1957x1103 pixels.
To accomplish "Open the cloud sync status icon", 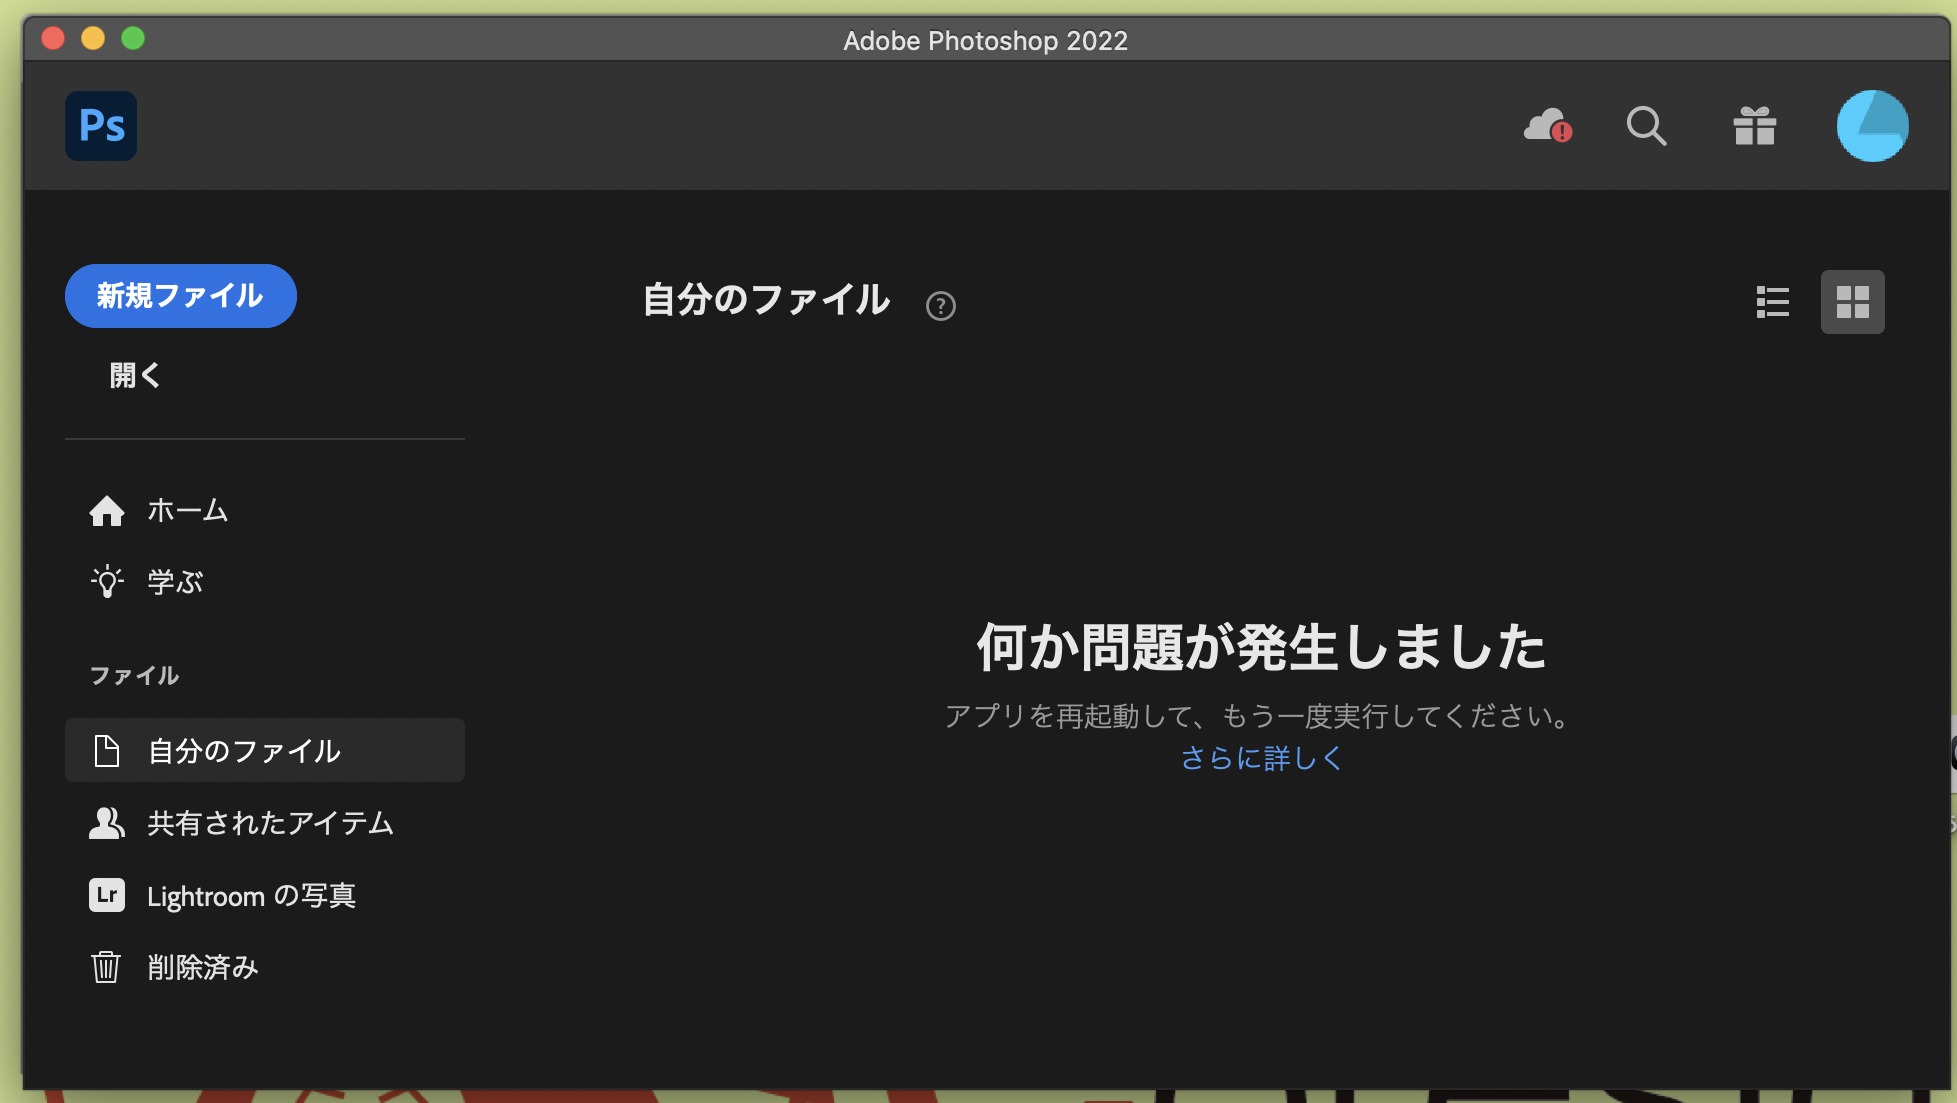I will coord(1546,126).
